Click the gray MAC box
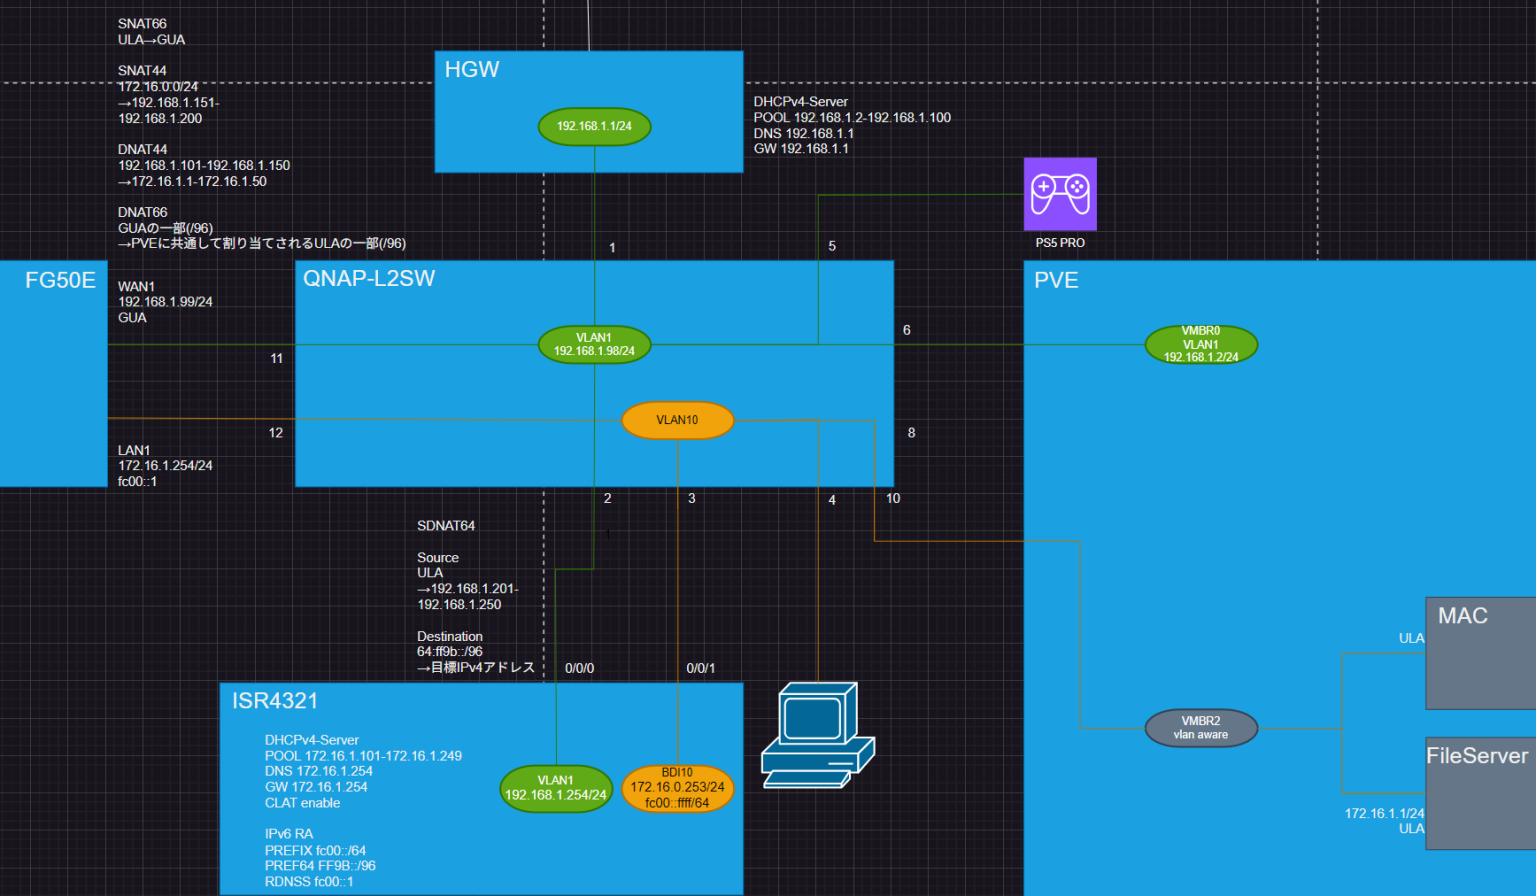This screenshot has height=896, width=1536. coord(1480,653)
